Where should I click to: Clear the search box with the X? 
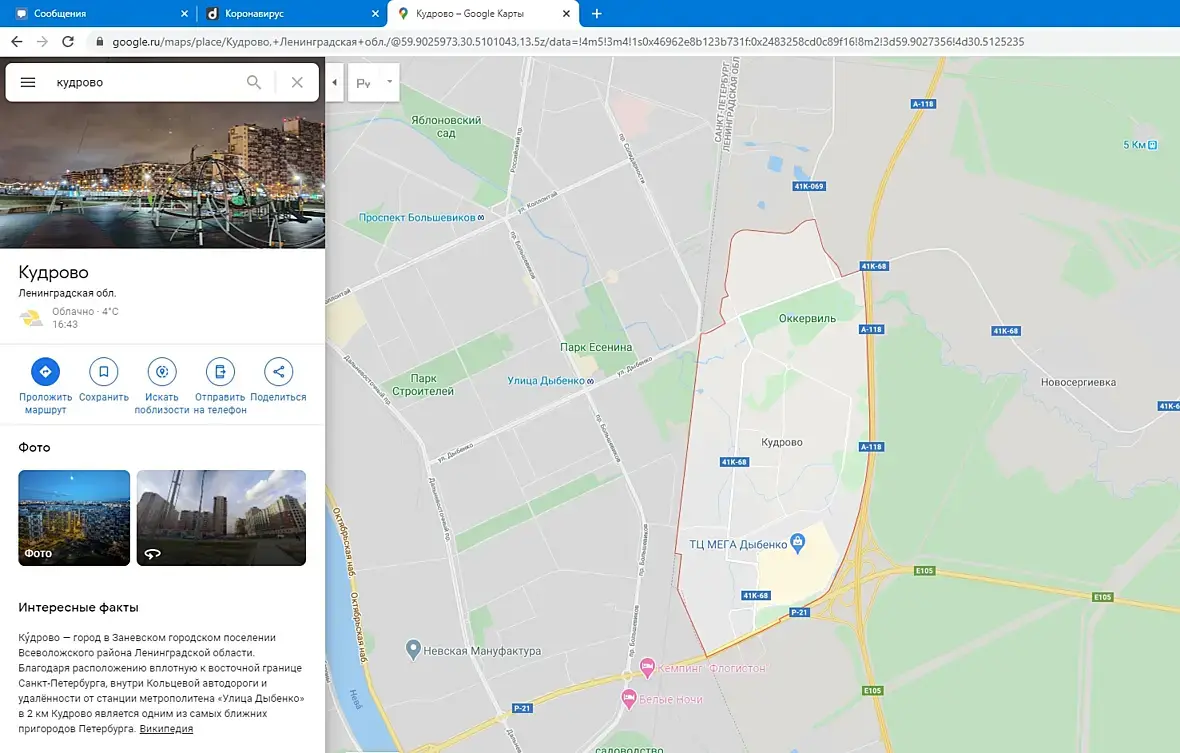click(x=297, y=82)
